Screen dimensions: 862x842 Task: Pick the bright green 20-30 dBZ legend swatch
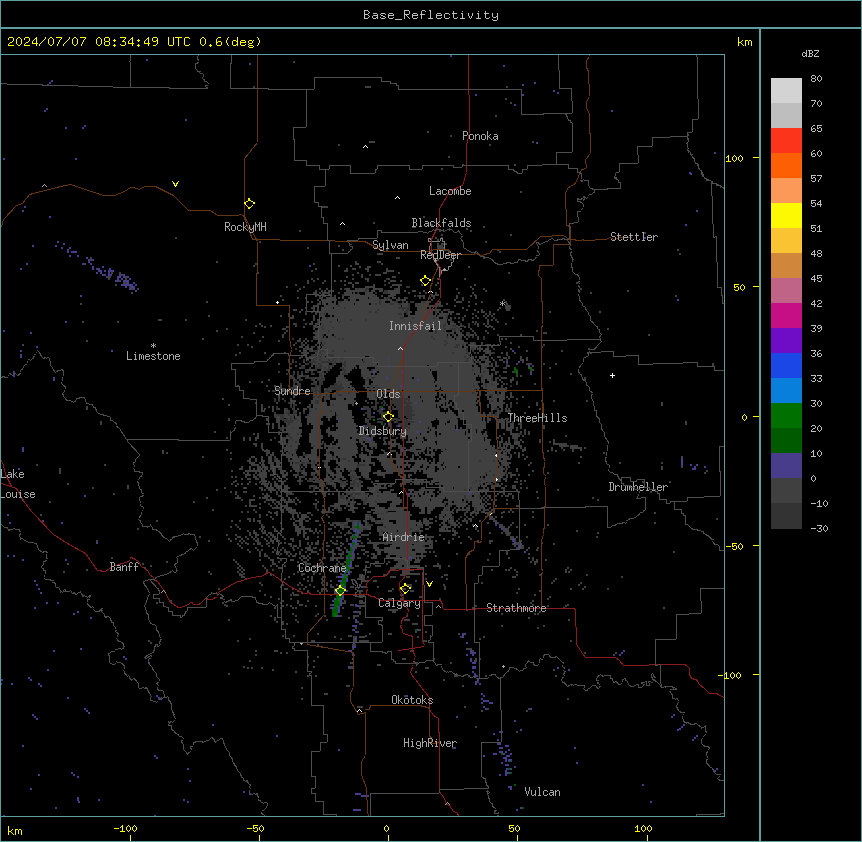[786, 416]
